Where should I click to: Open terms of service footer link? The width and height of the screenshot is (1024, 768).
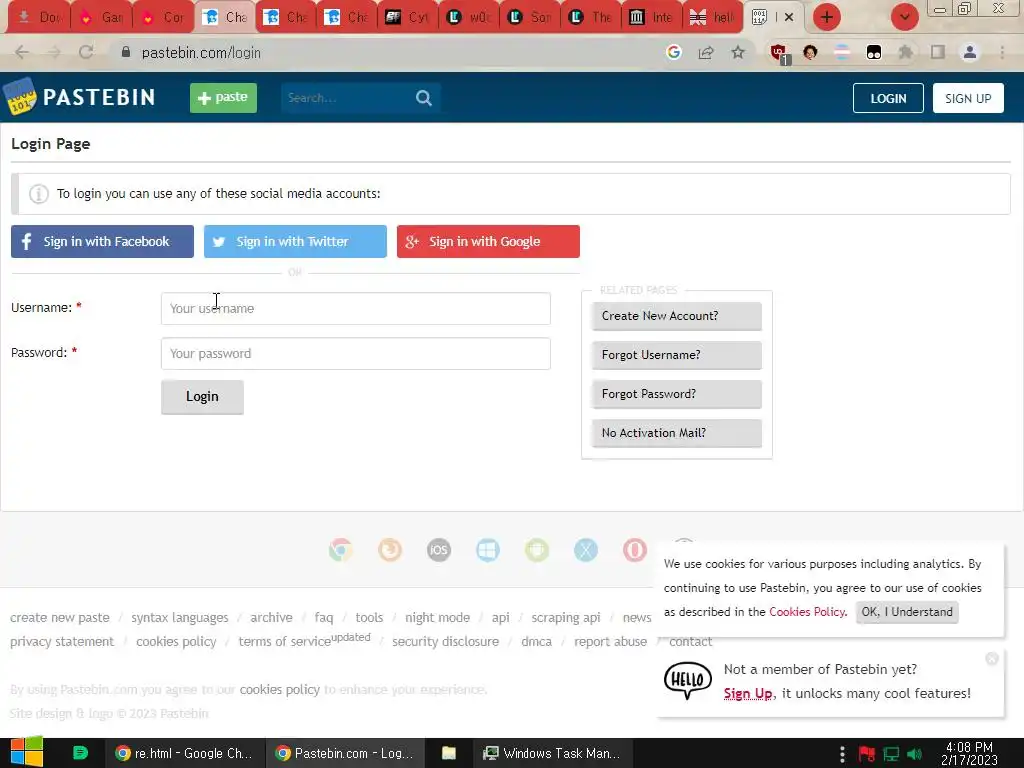coord(285,642)
